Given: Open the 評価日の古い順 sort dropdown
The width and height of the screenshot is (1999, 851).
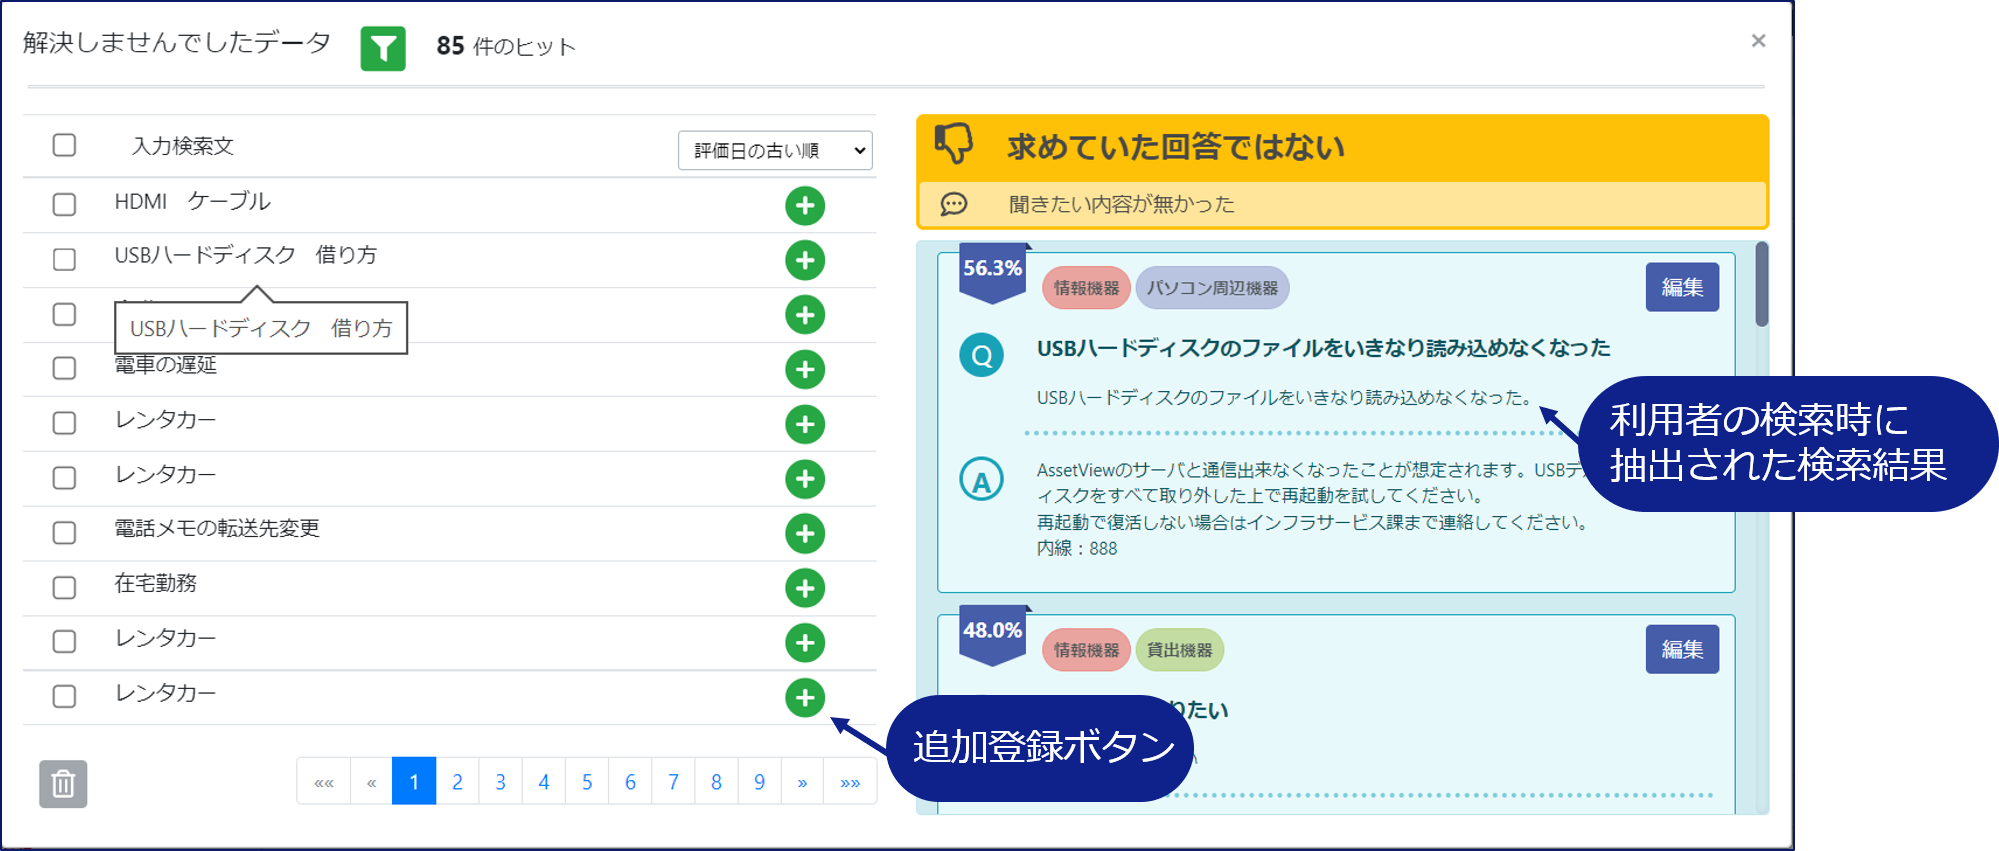Looking at the screenshot, I should coord(775,151).
